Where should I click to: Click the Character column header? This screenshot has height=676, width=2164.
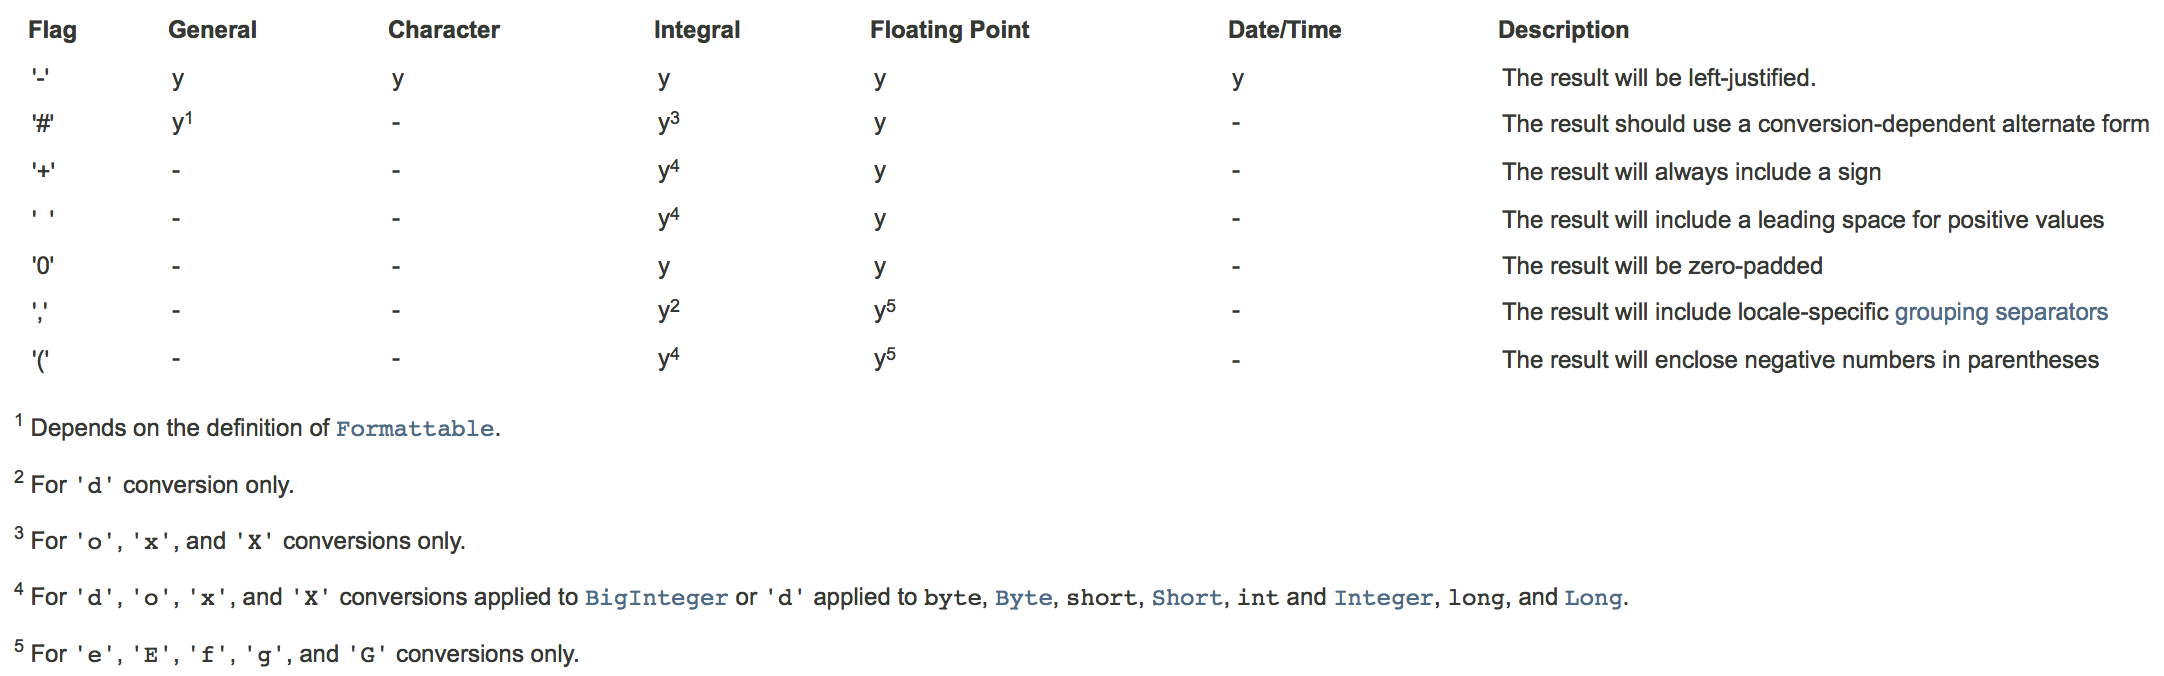(444, 30)
